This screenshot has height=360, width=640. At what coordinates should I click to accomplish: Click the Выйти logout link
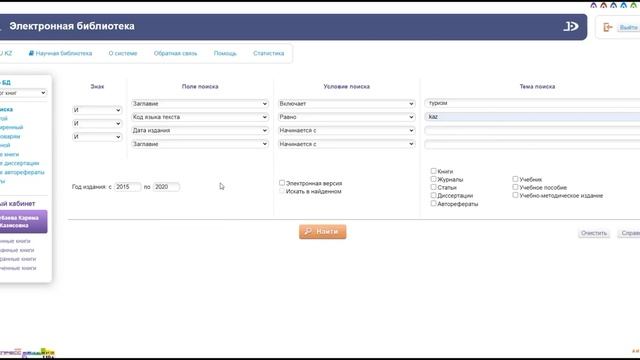[x=628, y=27]
